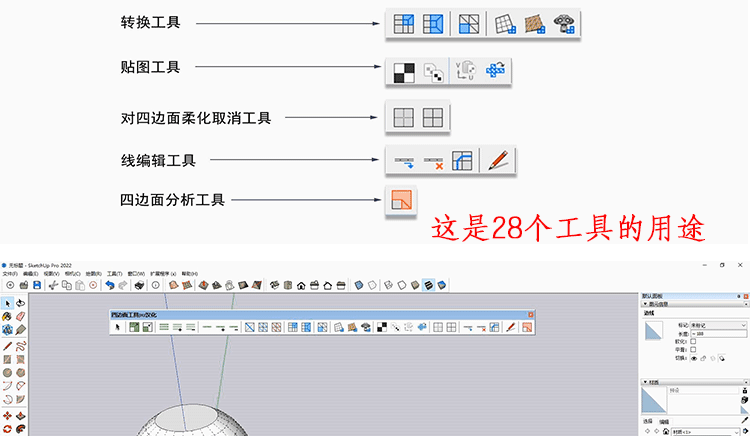The height and width of the screenshot is (436, 750).
Task: Open the 编辑(E) menu
Action: pos(31,274)
